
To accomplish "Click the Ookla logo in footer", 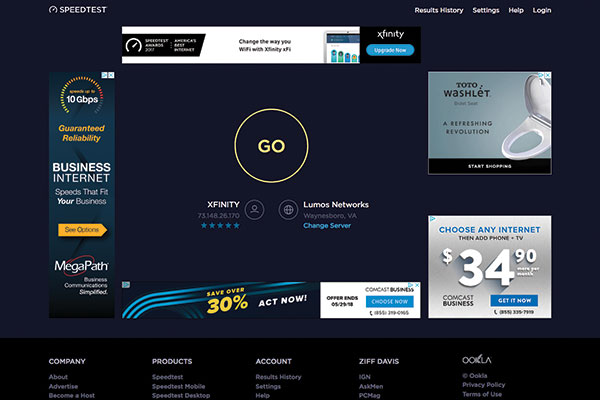I will [x=476, y=360].
